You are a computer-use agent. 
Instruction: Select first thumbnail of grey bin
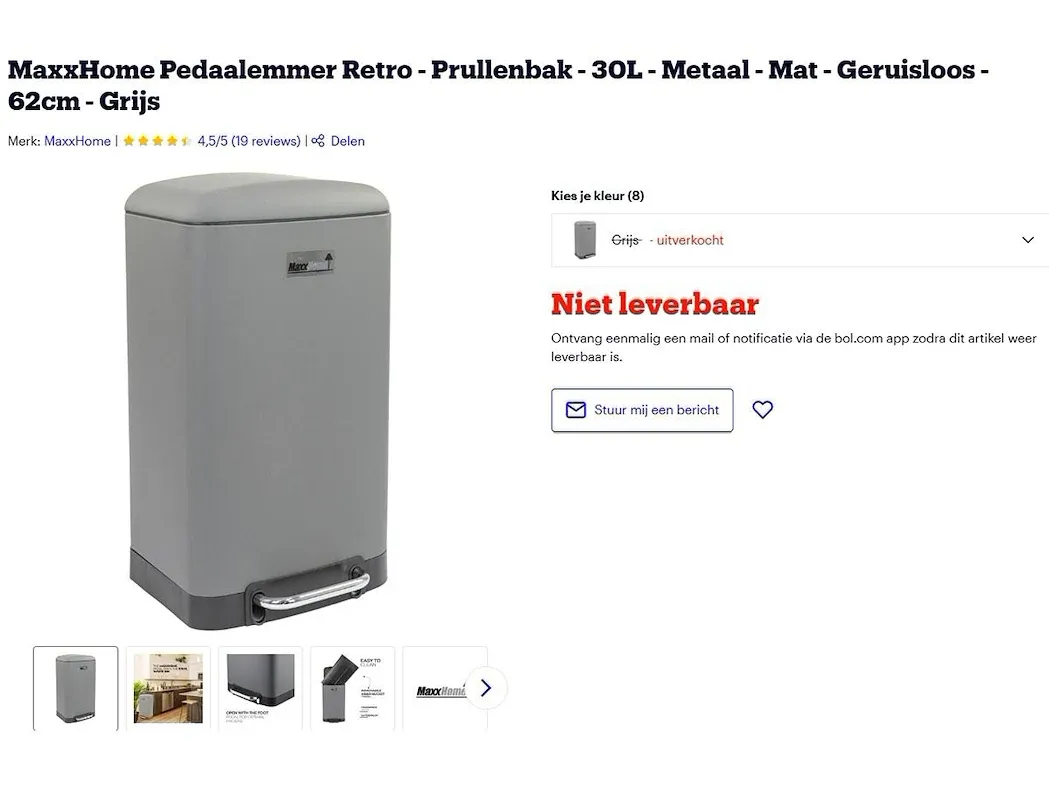[x=76, y=689]
